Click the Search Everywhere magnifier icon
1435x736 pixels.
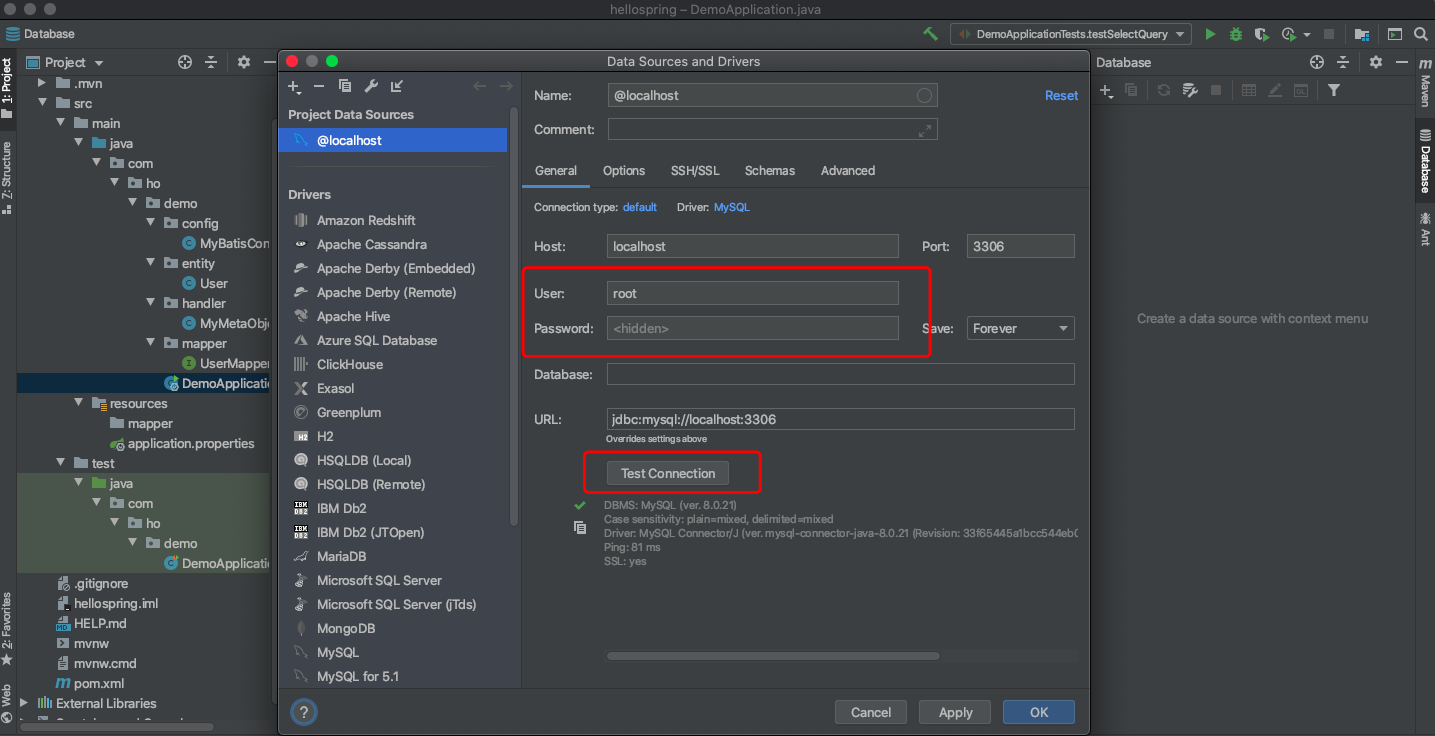[x=1420, y=34]
